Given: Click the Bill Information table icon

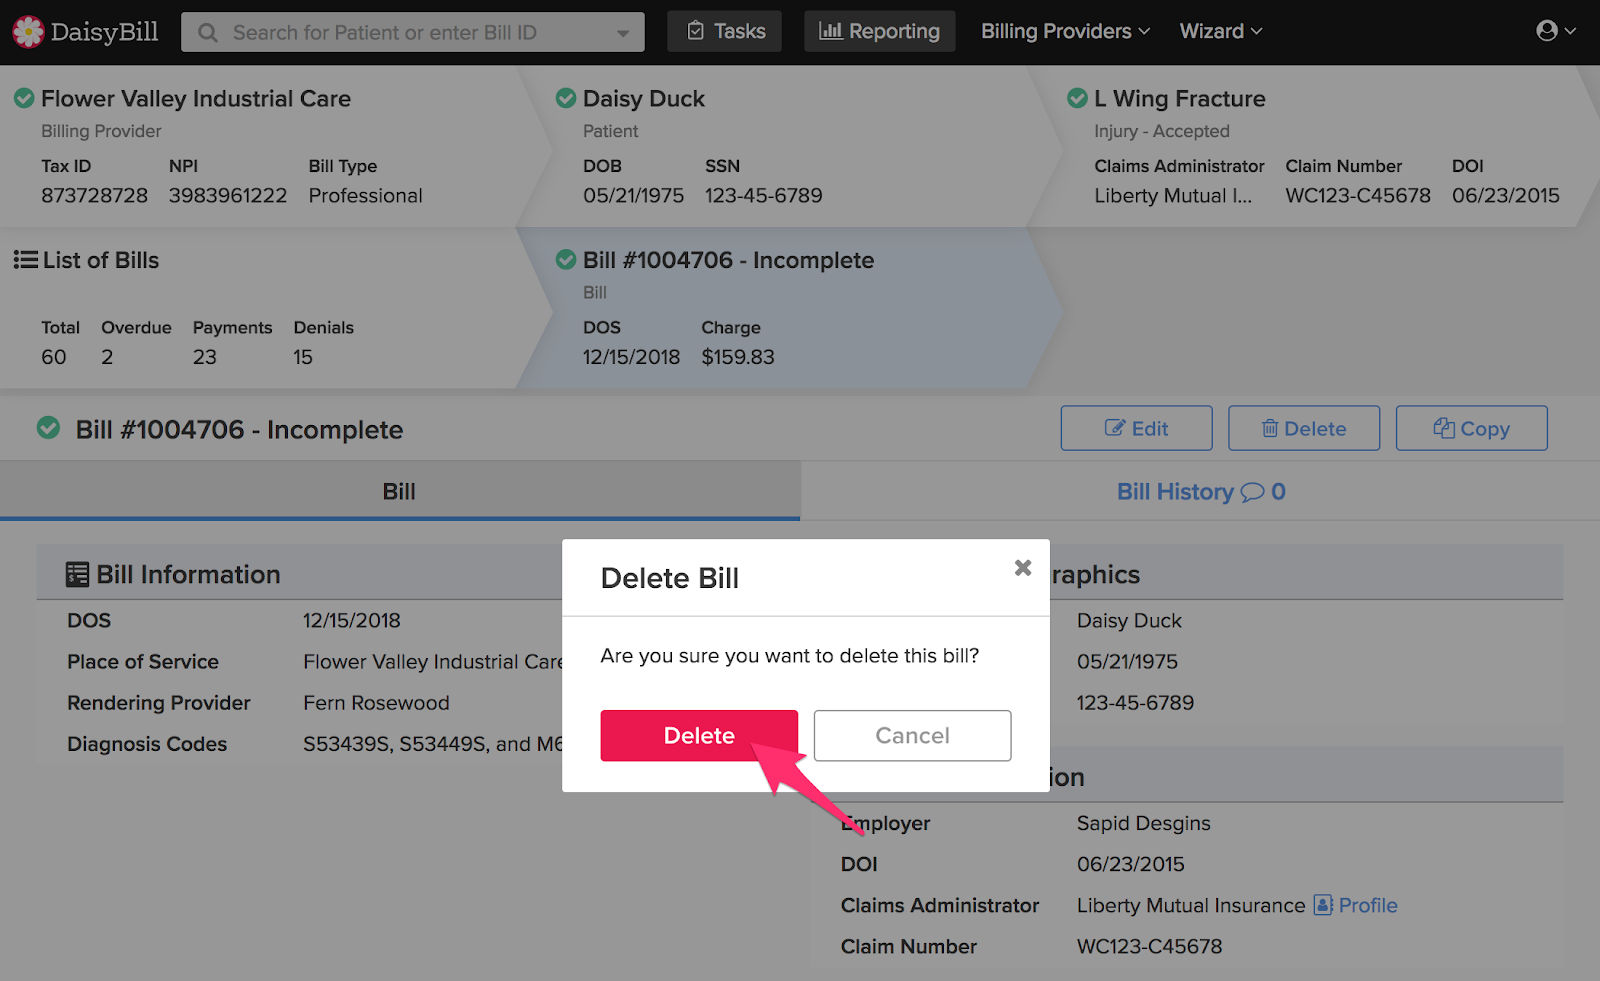Looking at the screenshot, I should [x=77, y=574].
